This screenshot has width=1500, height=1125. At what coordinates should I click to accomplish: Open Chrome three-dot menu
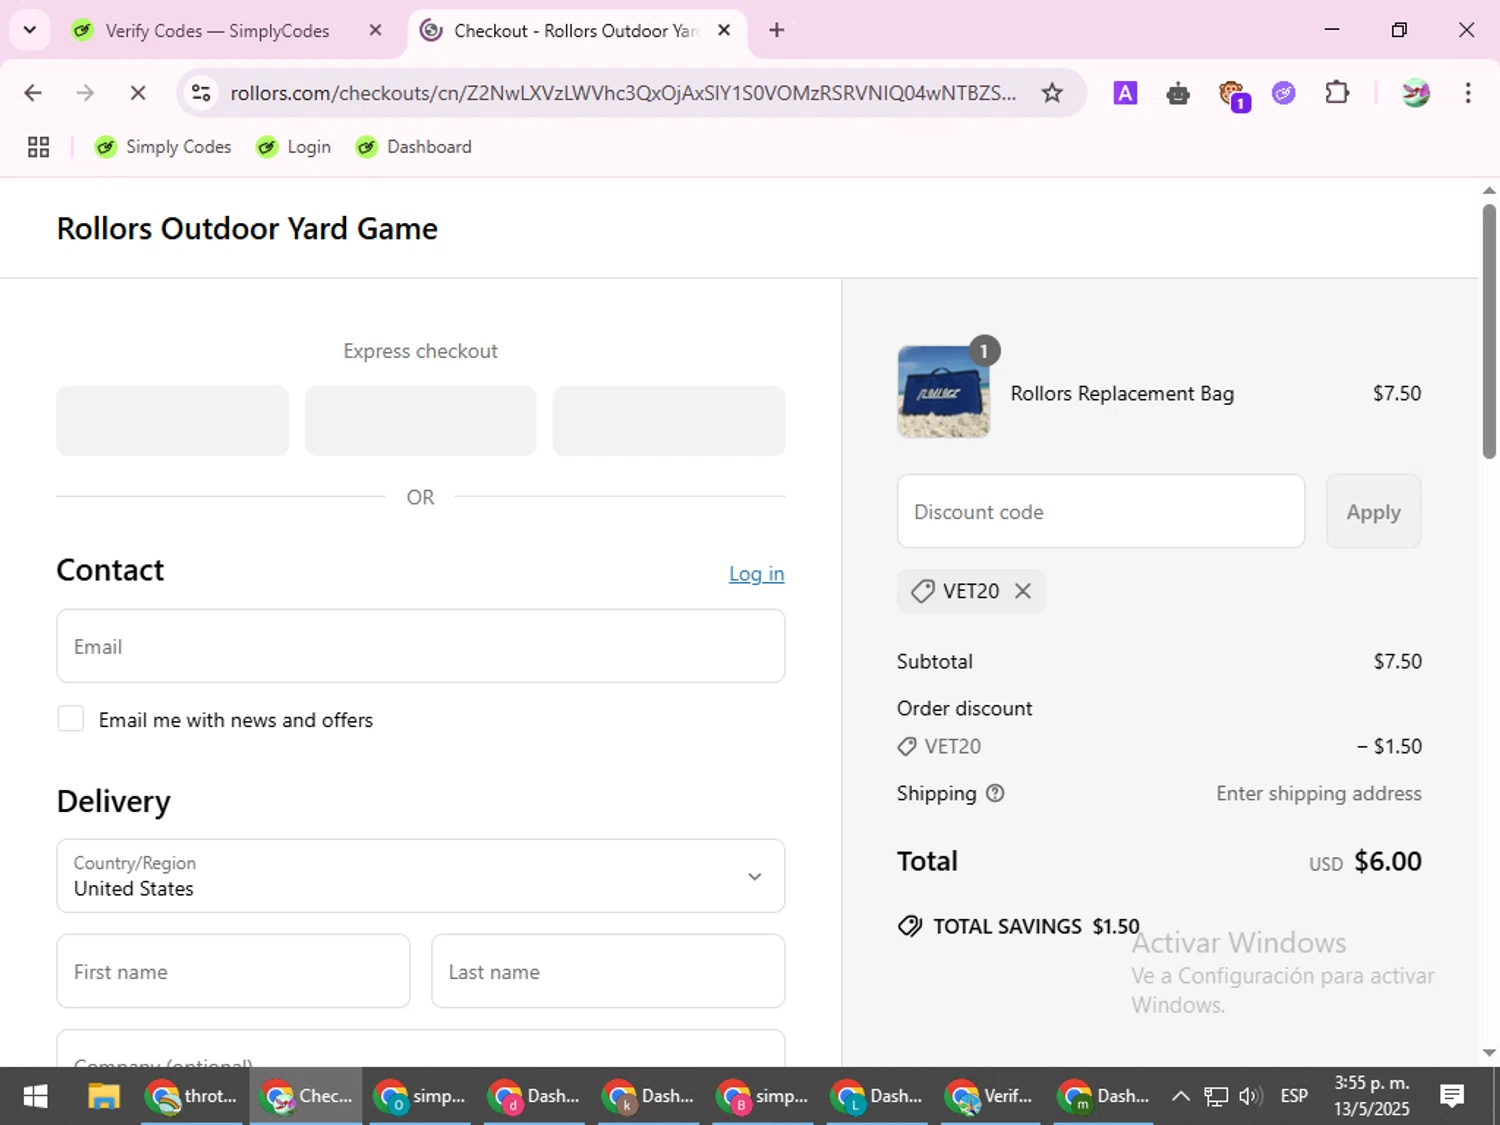tap(1468, 93)
